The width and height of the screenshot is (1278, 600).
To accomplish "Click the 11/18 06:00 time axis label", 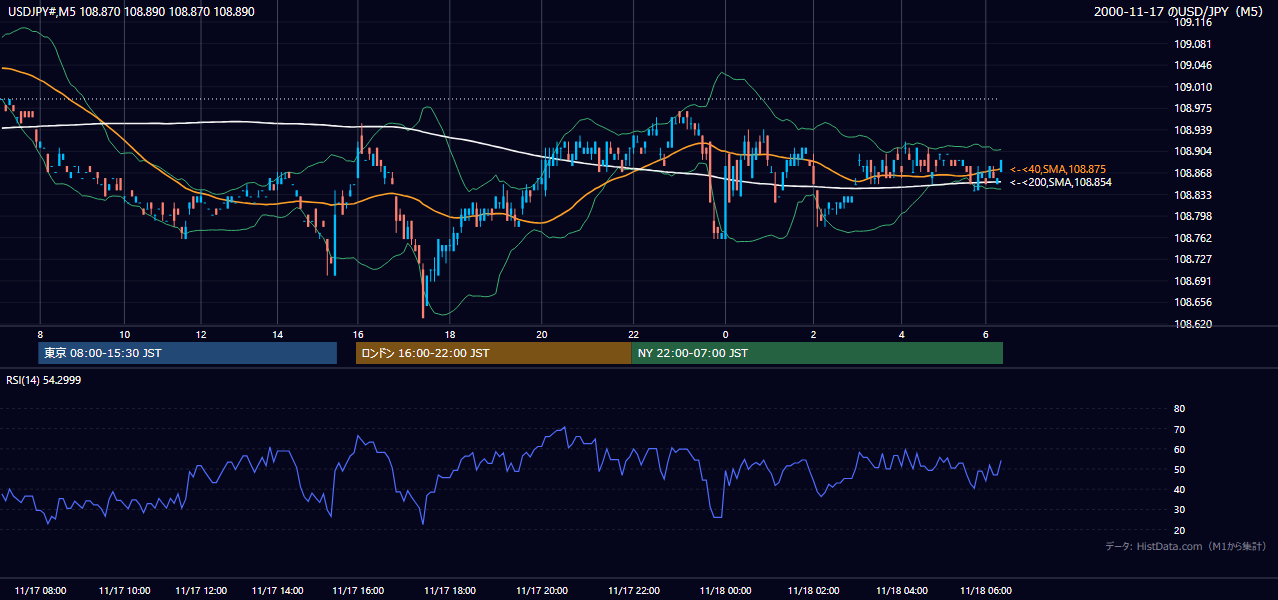I will pos(987,591).
